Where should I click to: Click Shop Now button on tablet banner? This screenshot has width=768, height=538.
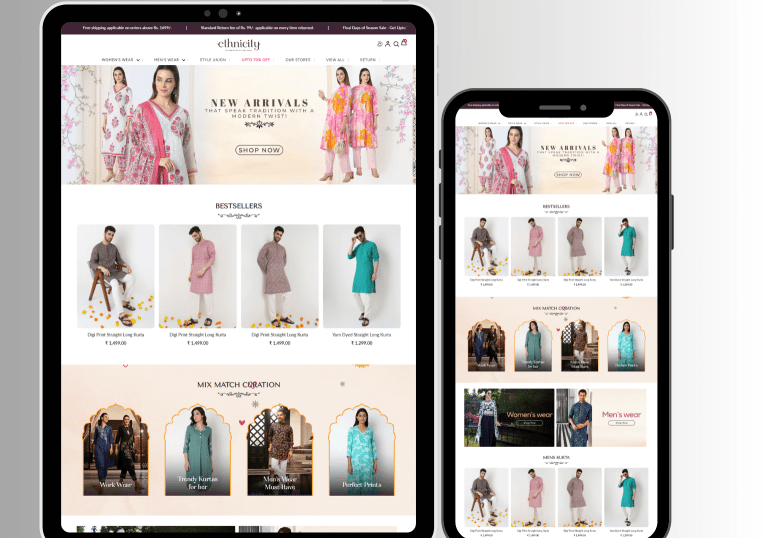tap(259, 150)
